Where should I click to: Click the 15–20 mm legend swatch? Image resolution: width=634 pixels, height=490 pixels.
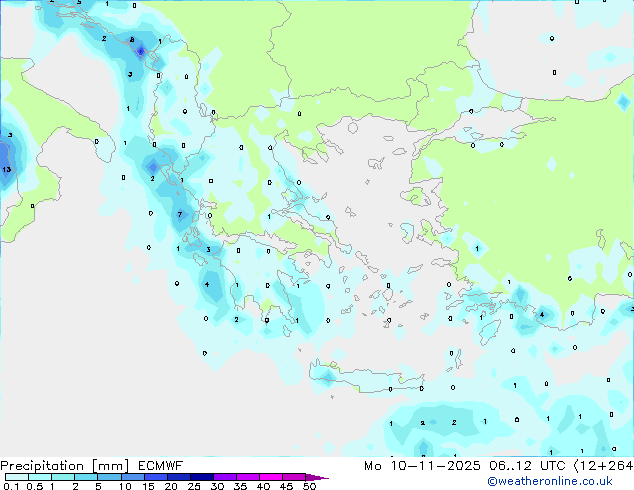pyautogui.click(x=156, y=477)
